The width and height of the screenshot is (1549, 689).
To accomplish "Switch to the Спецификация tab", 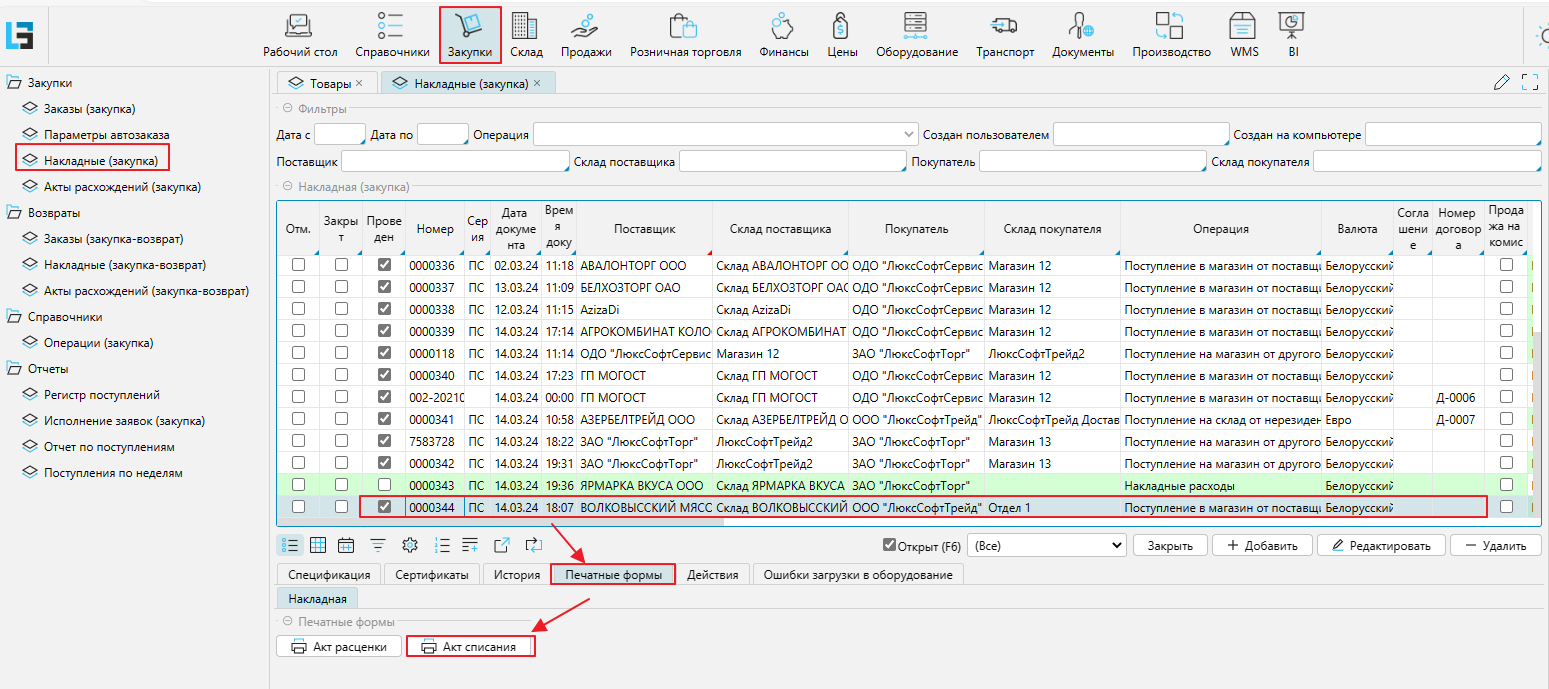I will pyautogui.click(x=329, y=575).
